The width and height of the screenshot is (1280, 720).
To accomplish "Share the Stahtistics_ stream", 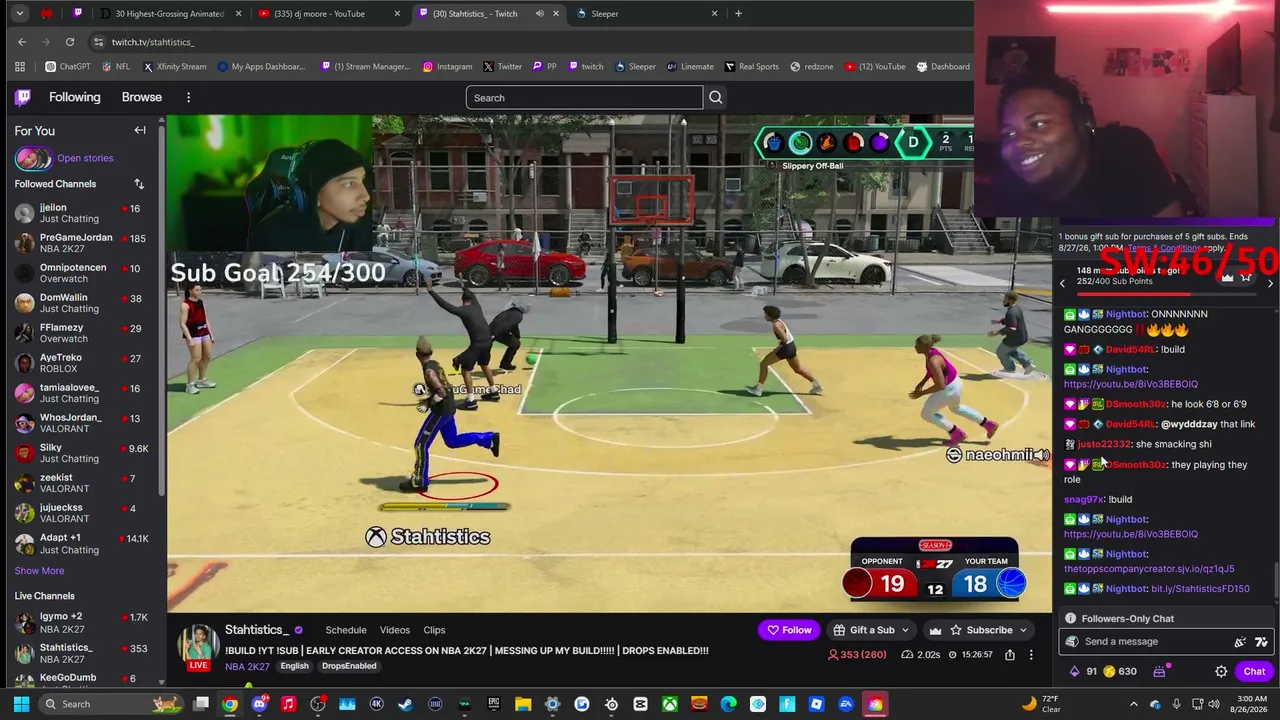I will (x=1010, y=655).
